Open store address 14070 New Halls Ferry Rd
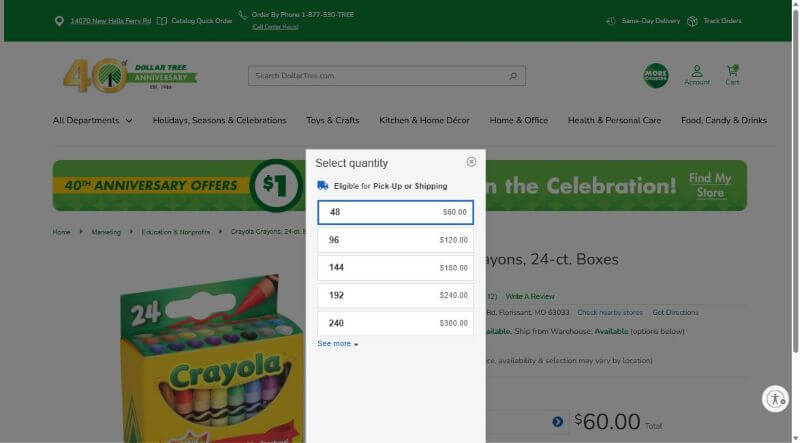The width and height of the screenshot is (800, 443). [111, 21]
